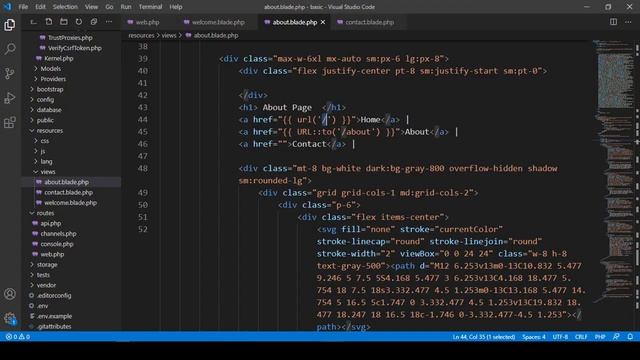Collapse the routes folder
This screenshot has height=360, width=640.
45,213
